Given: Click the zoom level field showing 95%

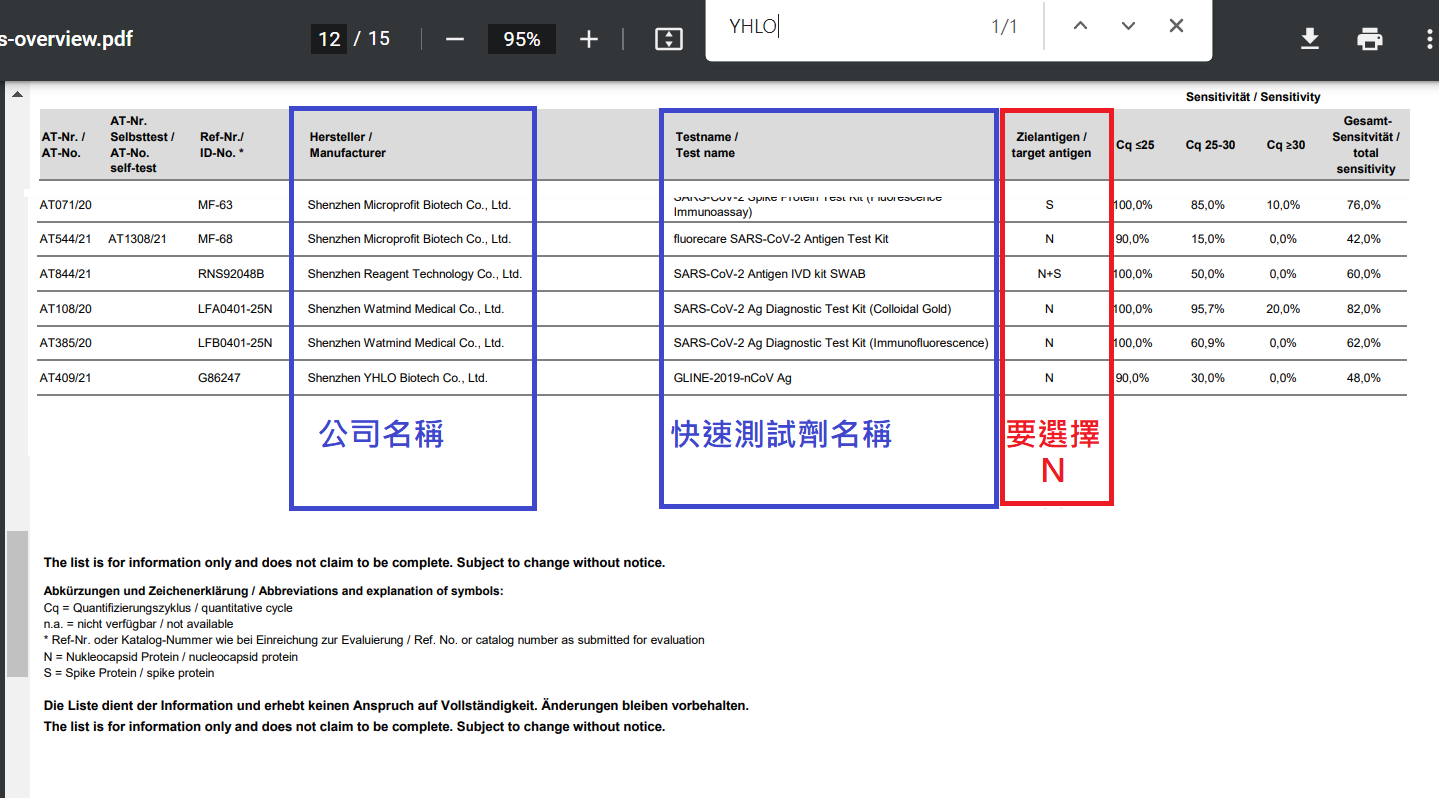Looking at the screenshot, I should 522,39.
